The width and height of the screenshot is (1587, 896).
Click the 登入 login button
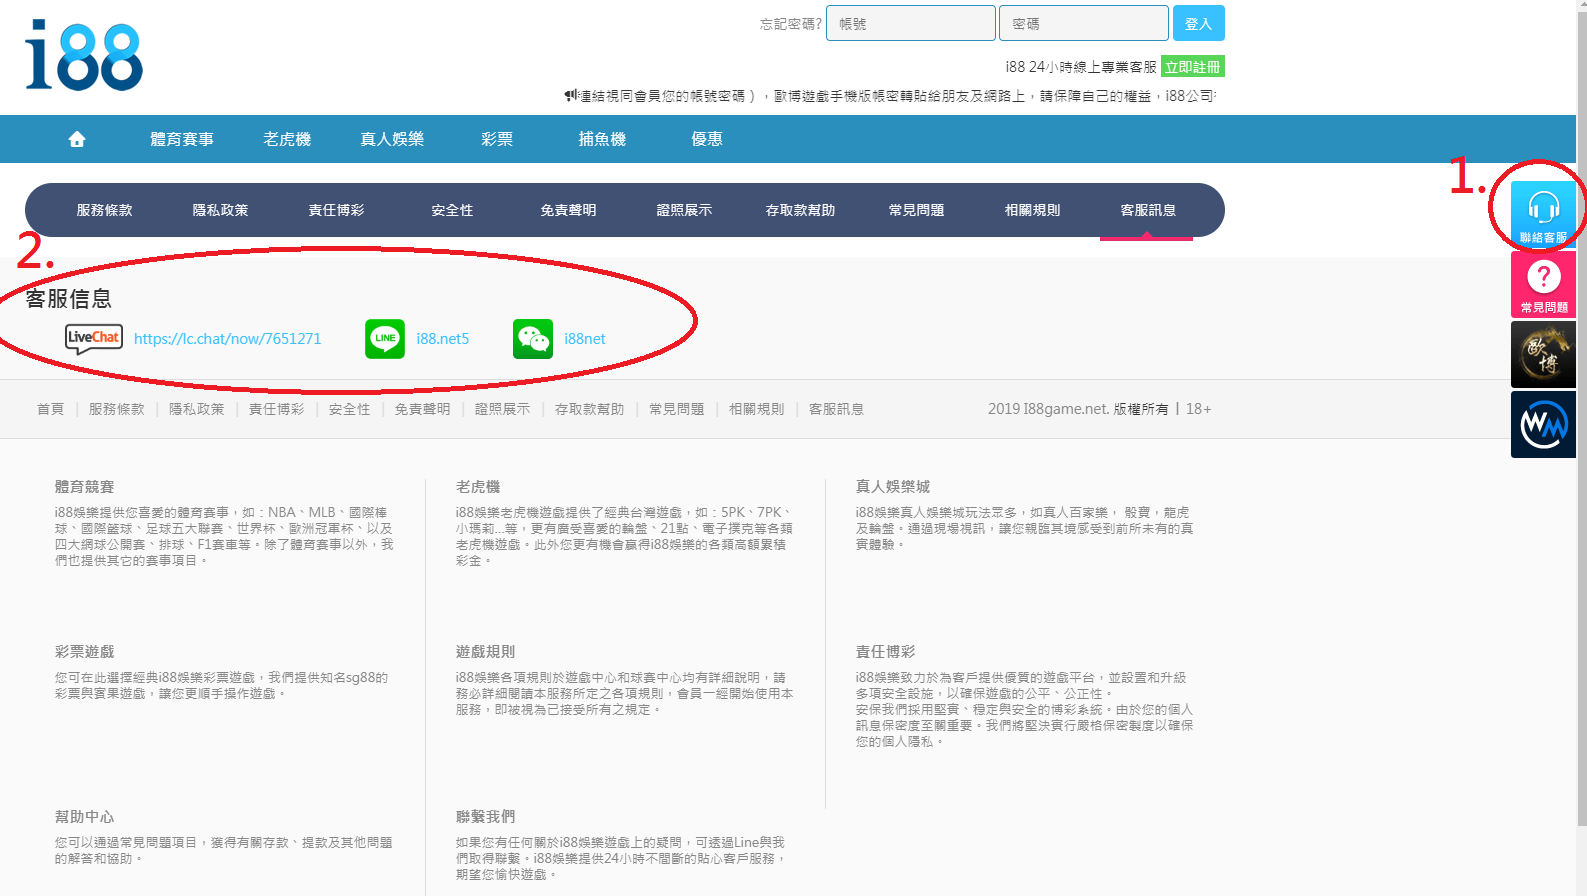tap(1199, 23)
